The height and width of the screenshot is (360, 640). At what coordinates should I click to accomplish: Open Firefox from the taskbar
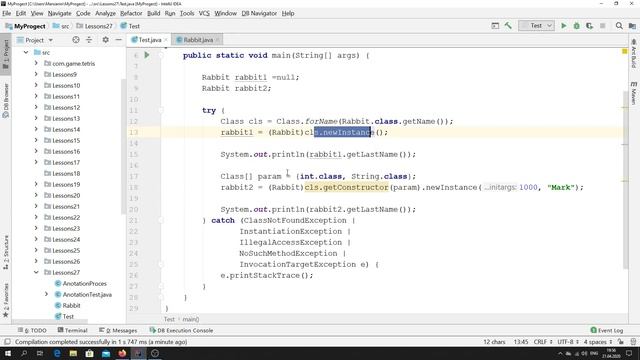point(122,353)
